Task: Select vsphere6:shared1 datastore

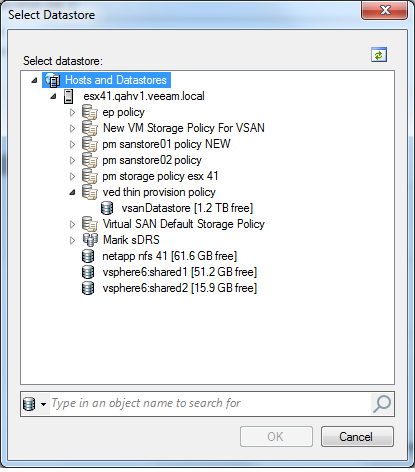Action: tap(180, 272)
